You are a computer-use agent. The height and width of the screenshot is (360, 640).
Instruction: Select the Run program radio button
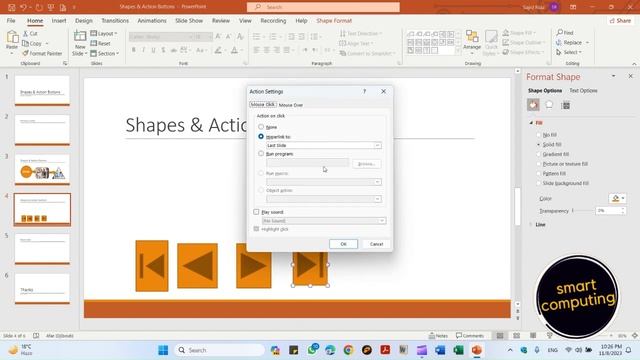point(261,153)
